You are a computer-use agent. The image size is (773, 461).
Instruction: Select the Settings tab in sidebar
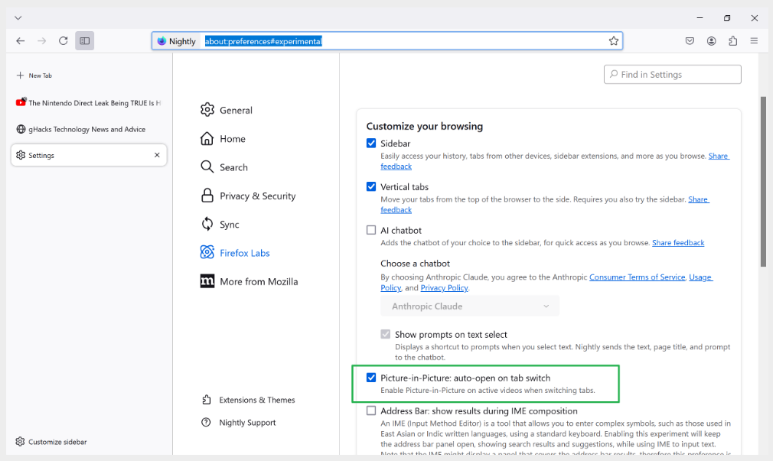tap(89, 155)
